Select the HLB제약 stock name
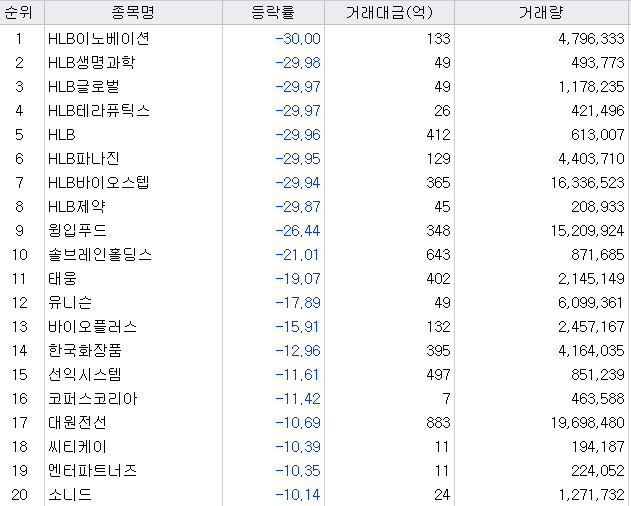This screenshot has height=506, width=631. (x=76, y=207)
